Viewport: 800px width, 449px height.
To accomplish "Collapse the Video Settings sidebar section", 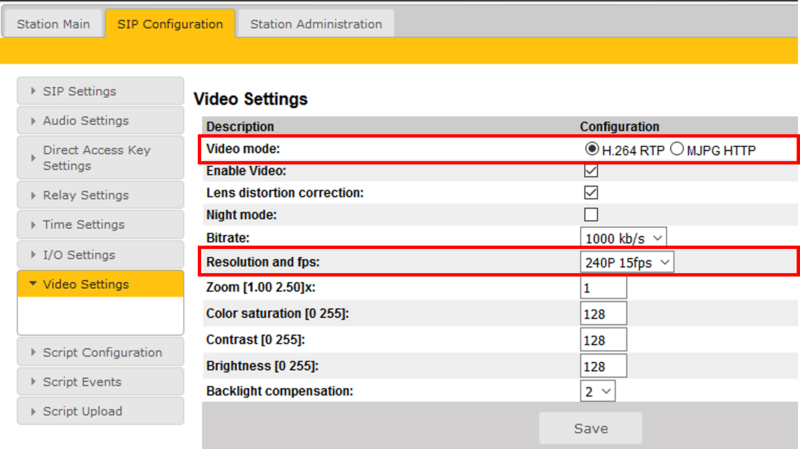I will click(100, 284).
